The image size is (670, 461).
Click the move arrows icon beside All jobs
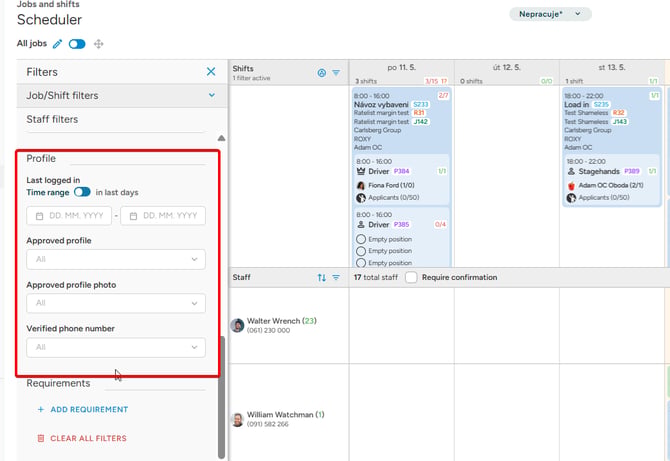pyautogui.click(x=98, y=44)
